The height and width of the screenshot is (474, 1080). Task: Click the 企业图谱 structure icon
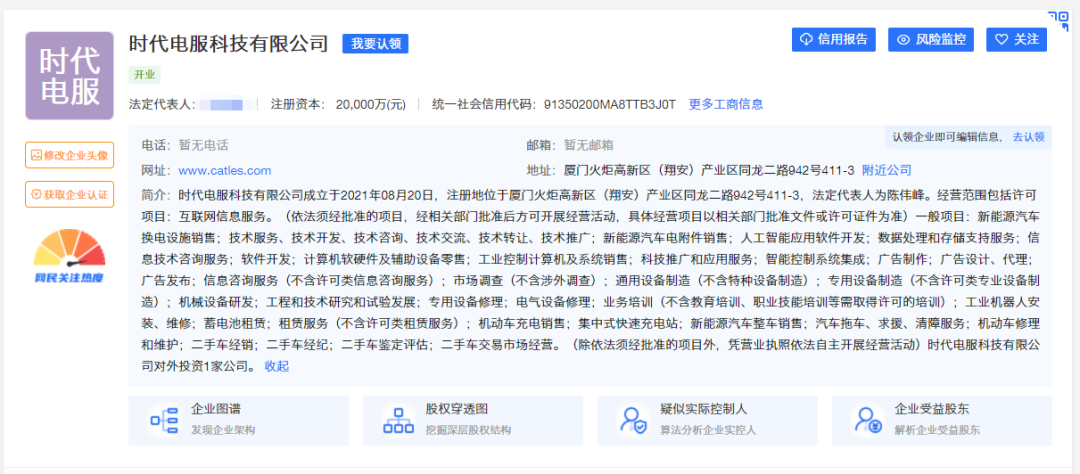pyautogui.click(x=164, y=420)
